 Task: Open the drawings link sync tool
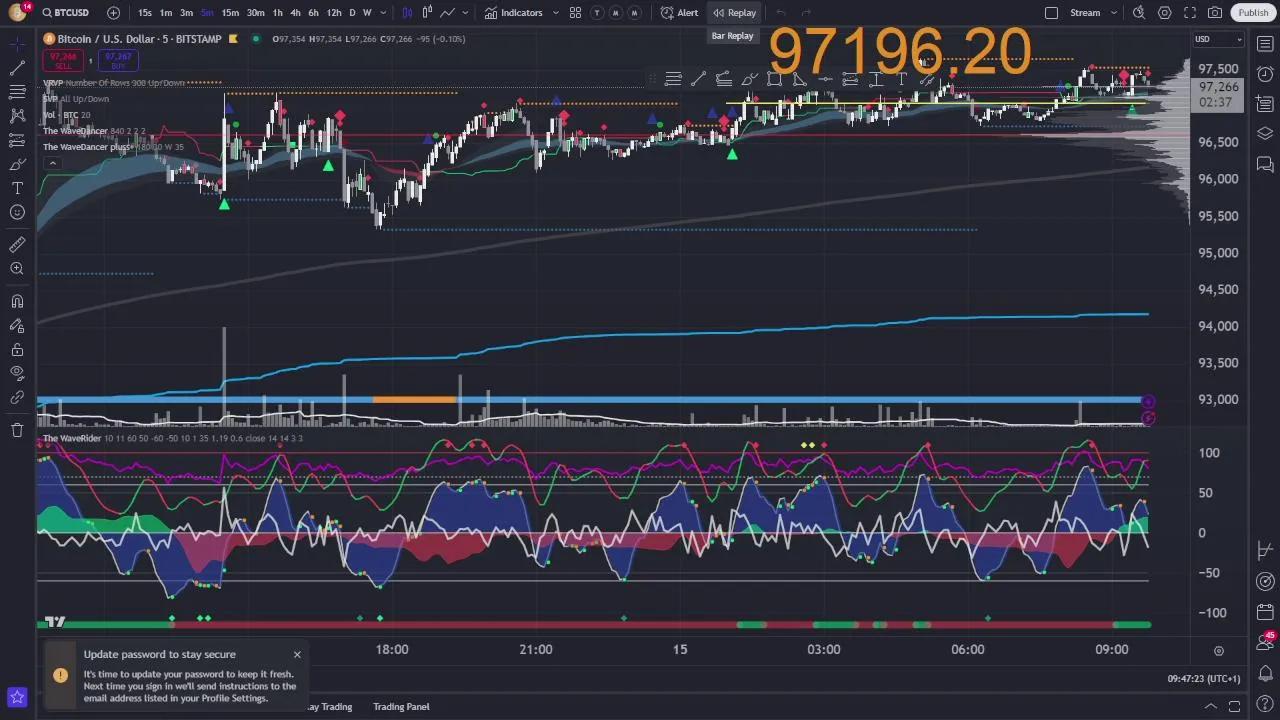[x=17, y=397]
